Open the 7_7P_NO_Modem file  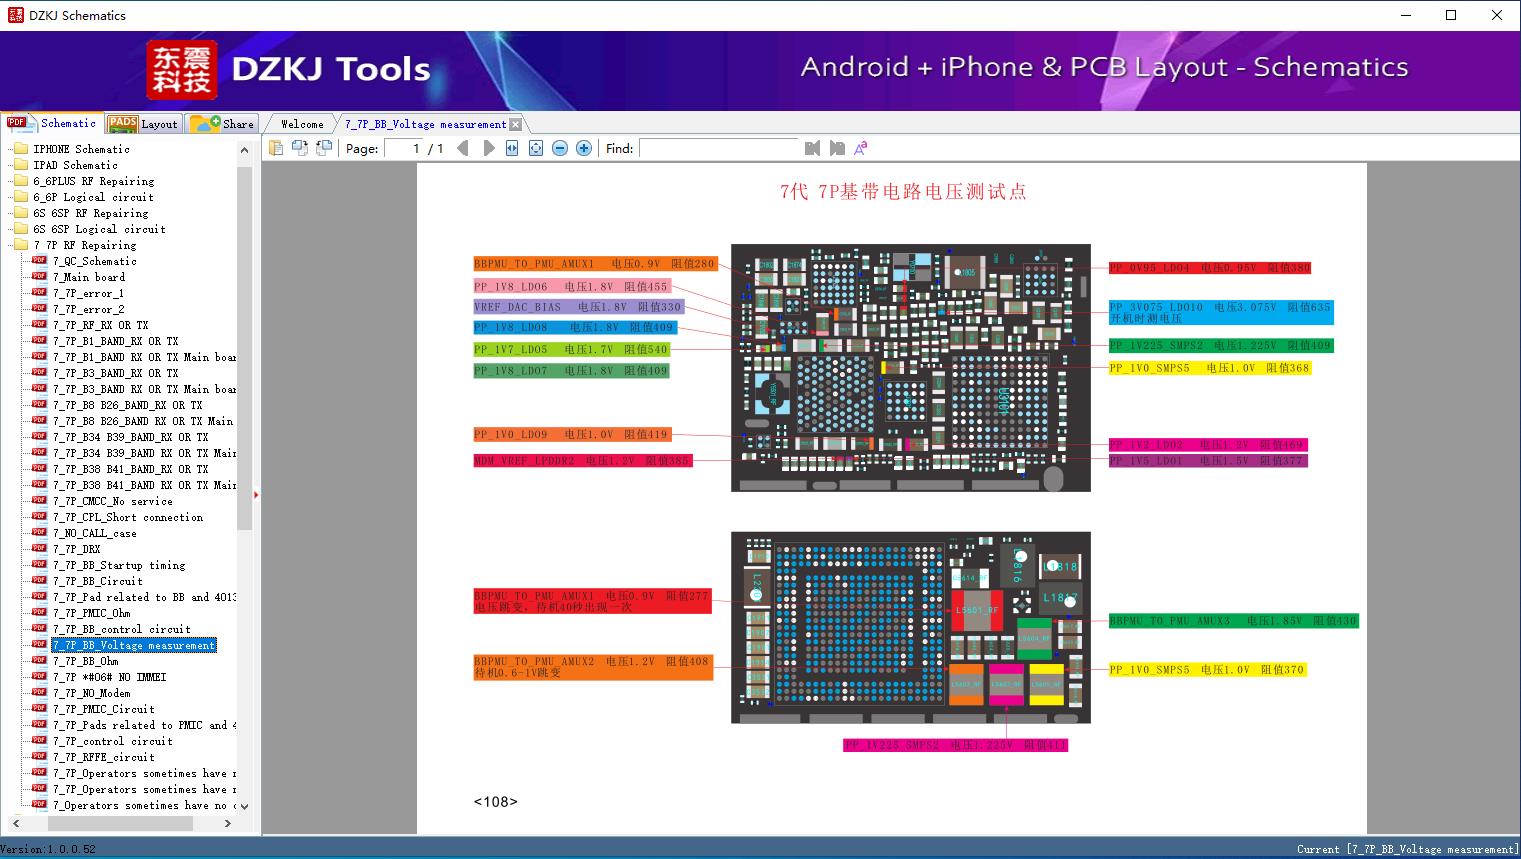click(x=91, y=693)
